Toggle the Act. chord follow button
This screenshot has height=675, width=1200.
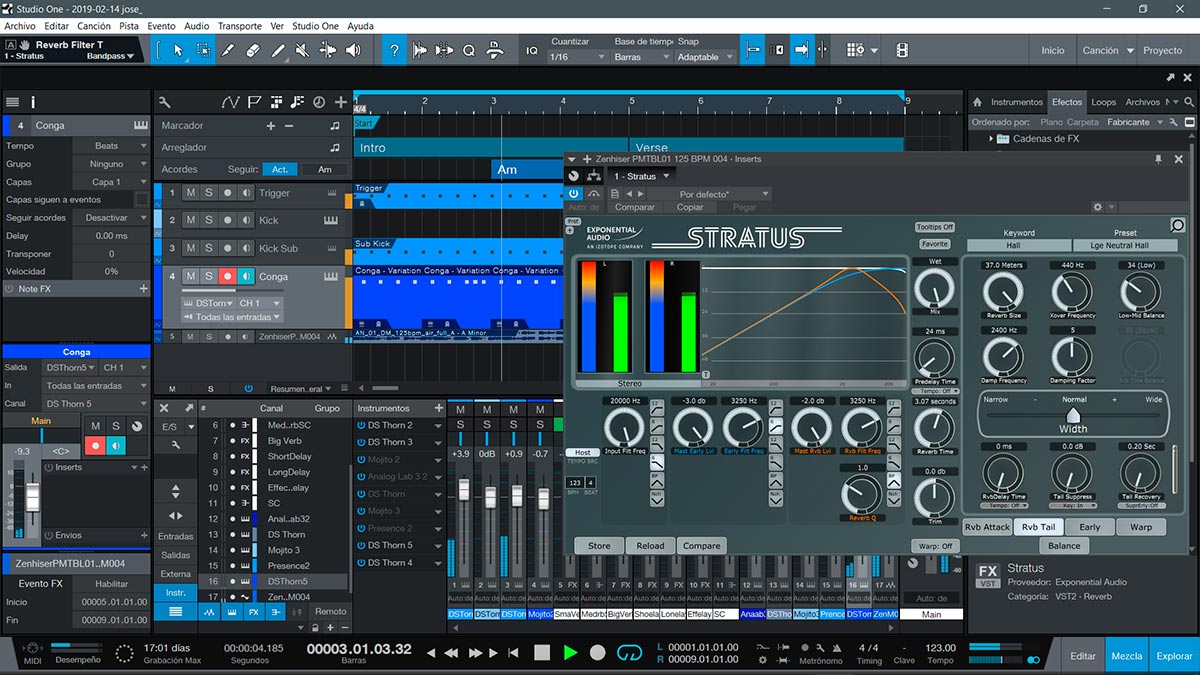[280, 169]
